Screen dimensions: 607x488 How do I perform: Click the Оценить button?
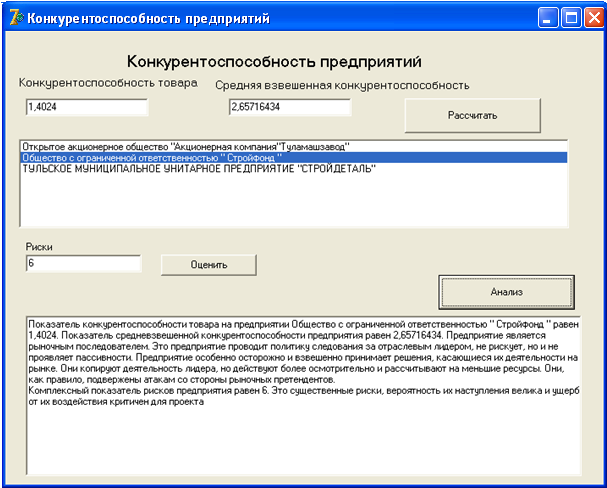tap(209, 265)
